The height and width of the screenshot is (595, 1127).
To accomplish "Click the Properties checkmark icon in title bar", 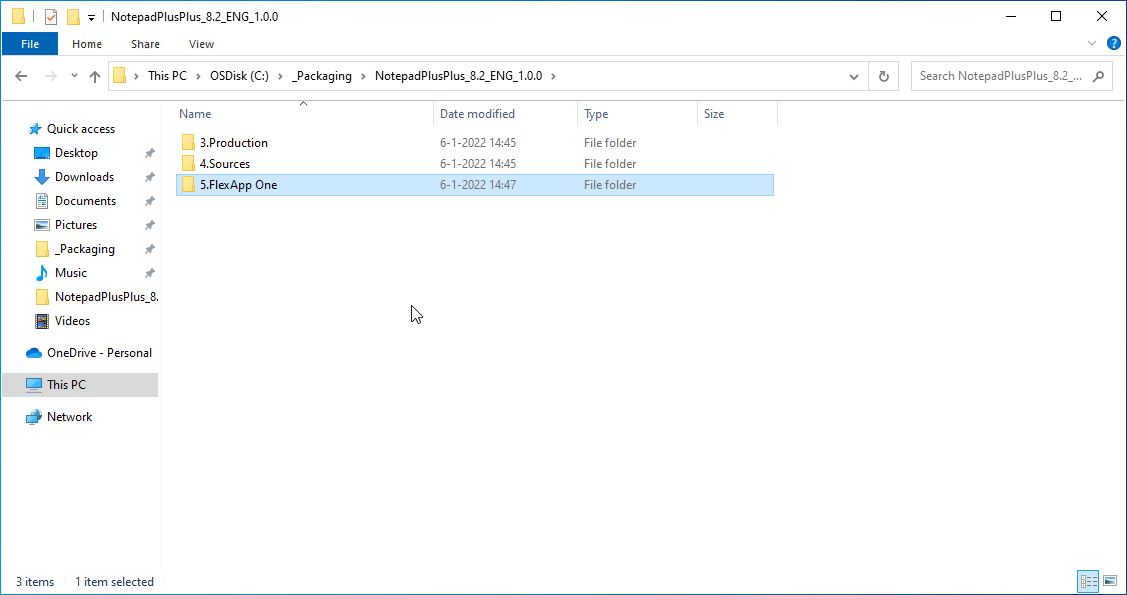I will 51,17.
